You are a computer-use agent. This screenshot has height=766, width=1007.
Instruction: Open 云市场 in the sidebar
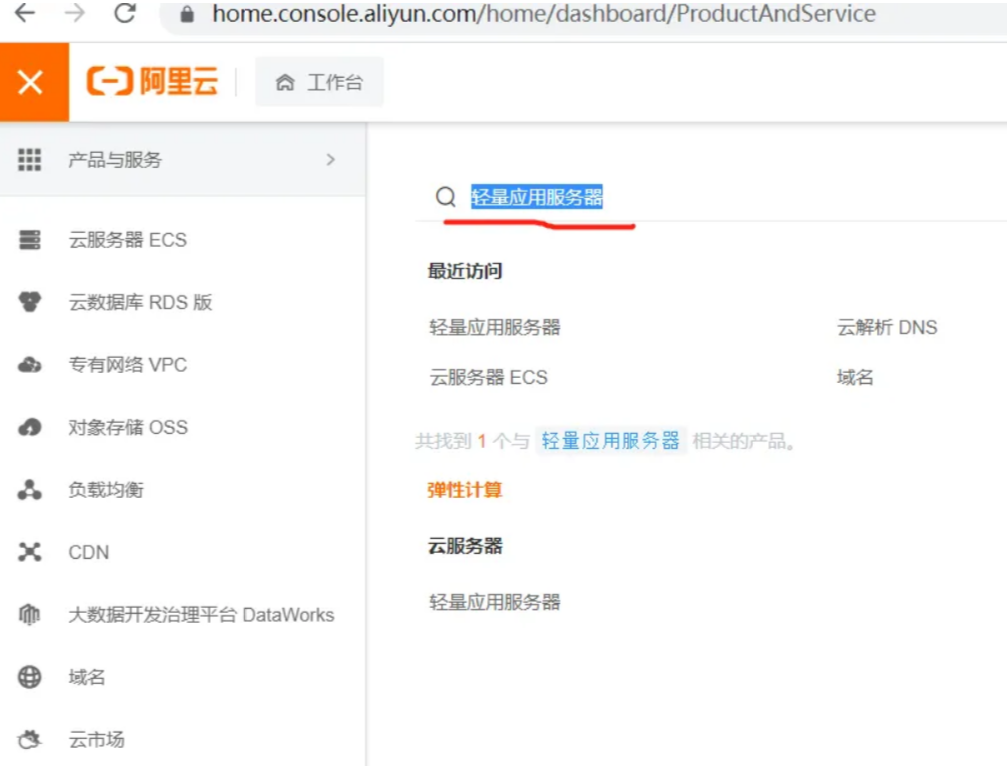96,740
